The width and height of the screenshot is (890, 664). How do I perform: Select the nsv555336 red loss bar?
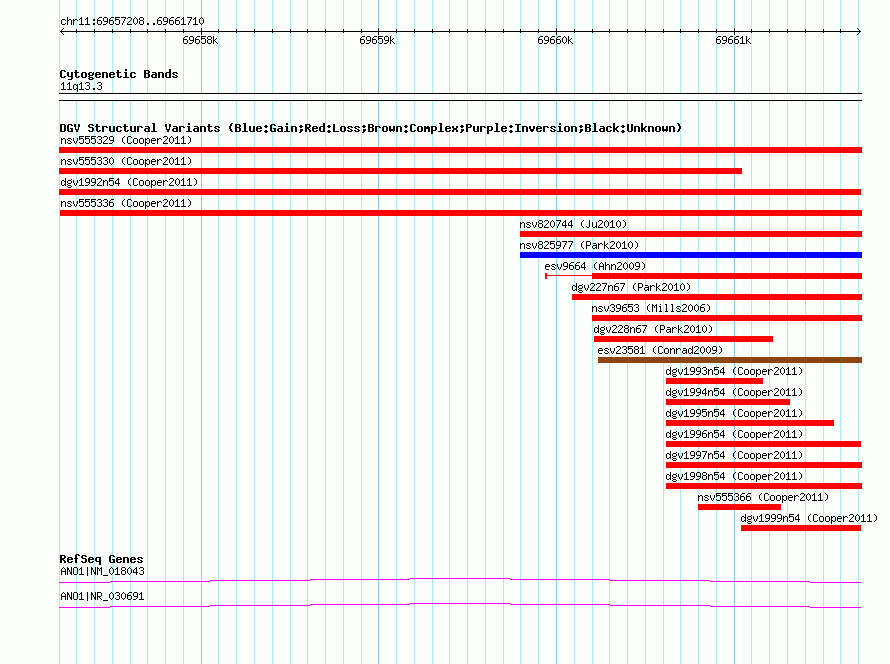[x=460, y=213]
